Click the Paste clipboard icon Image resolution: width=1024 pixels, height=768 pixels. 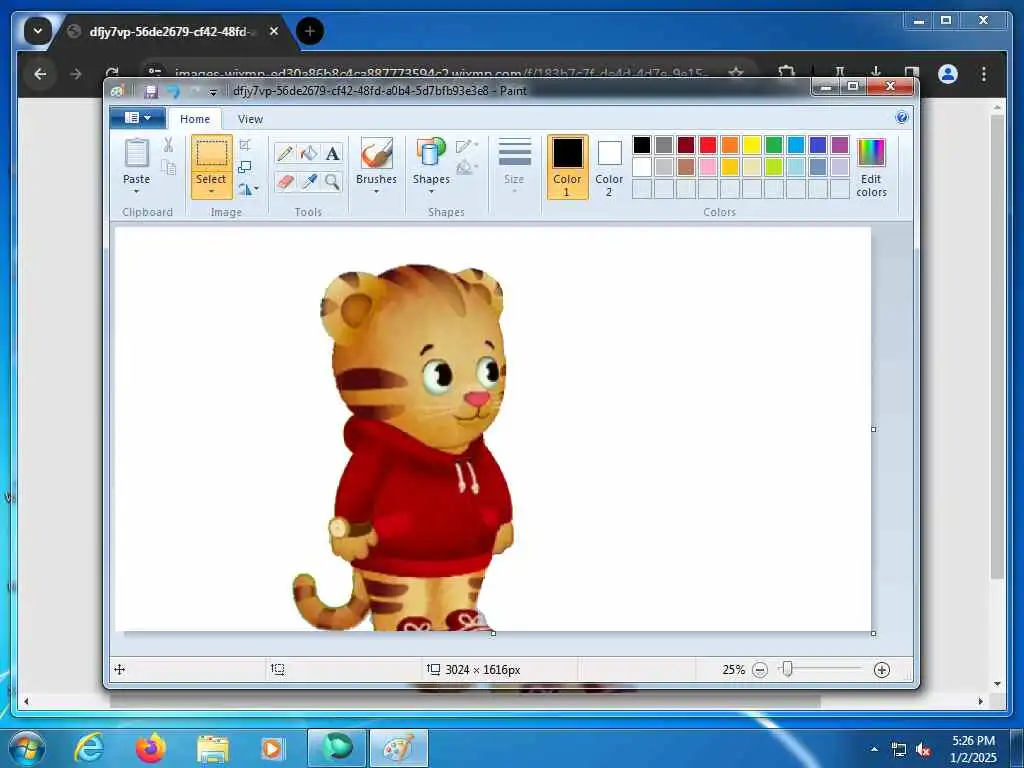point(136,153)
